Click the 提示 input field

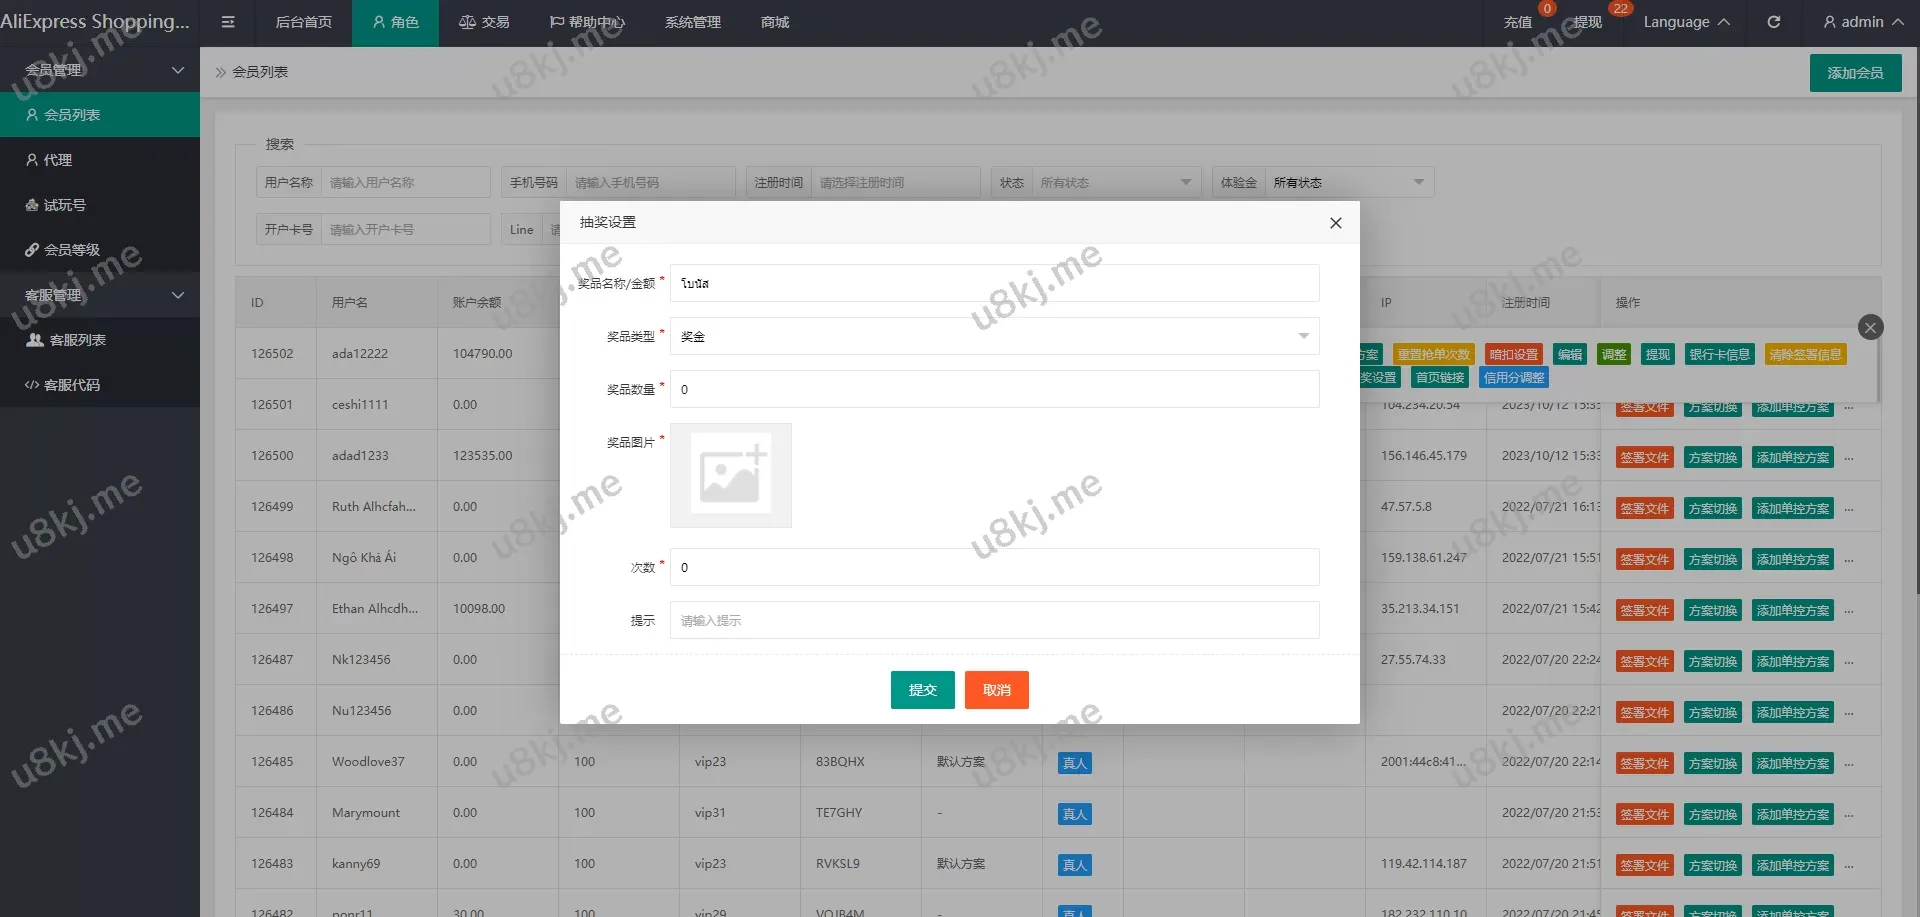(994, 620)
